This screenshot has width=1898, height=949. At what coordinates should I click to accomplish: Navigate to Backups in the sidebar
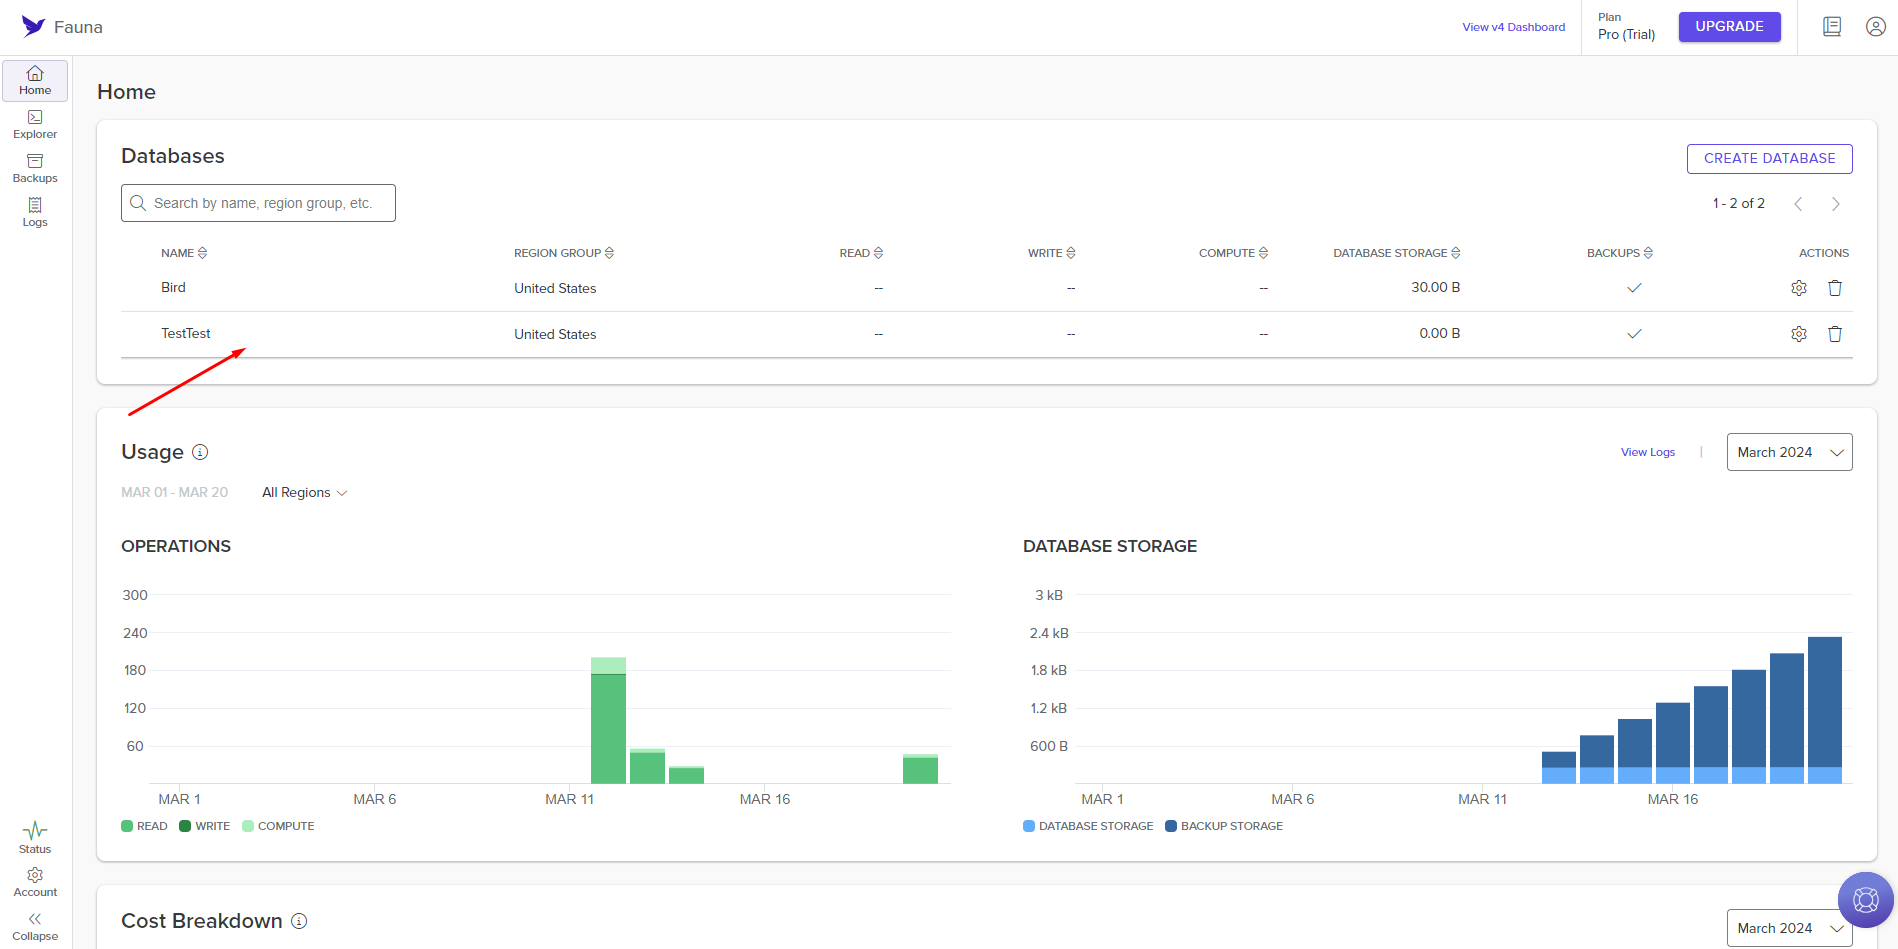pyautogui.click(x=34, y=167)
